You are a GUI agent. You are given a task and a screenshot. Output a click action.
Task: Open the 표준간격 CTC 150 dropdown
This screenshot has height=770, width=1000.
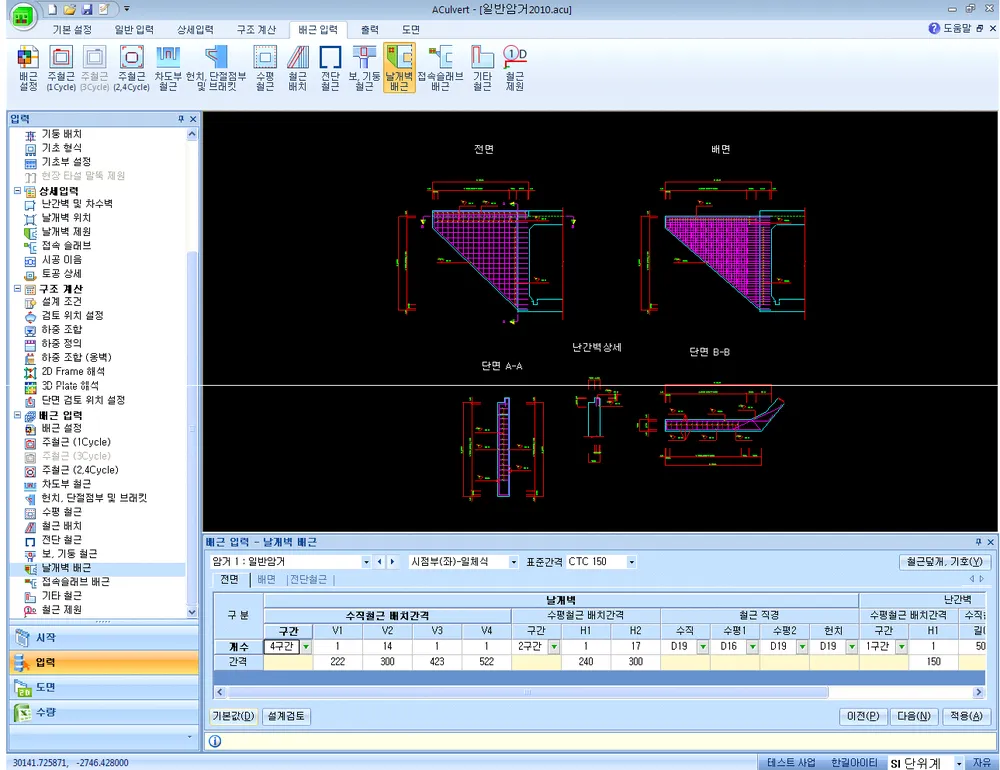click(631, 562)
